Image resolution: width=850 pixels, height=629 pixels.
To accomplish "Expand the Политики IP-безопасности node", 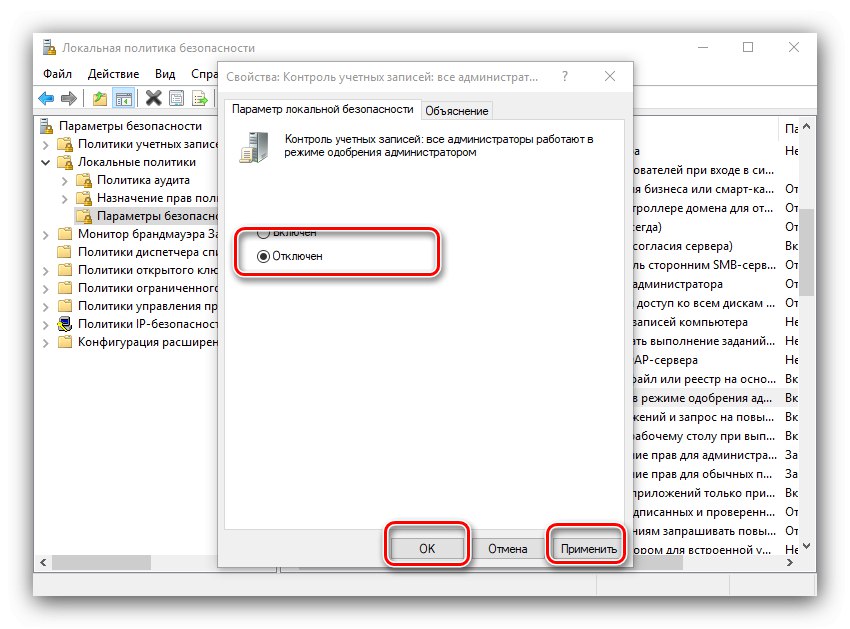I will point(46,325).
